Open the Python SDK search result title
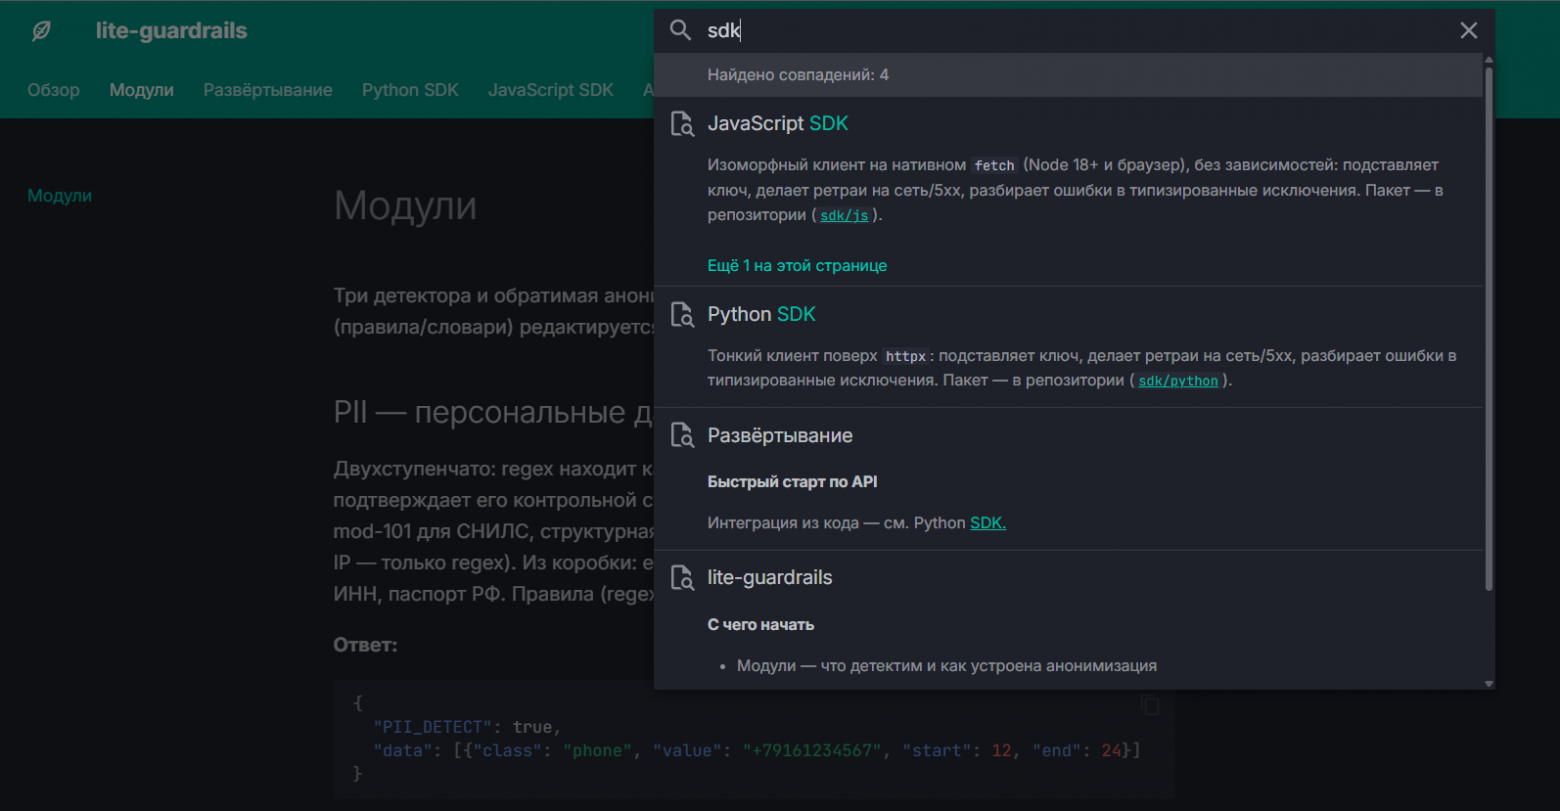The width and height of the screenshot is (1560, 811). pos(762,315)
